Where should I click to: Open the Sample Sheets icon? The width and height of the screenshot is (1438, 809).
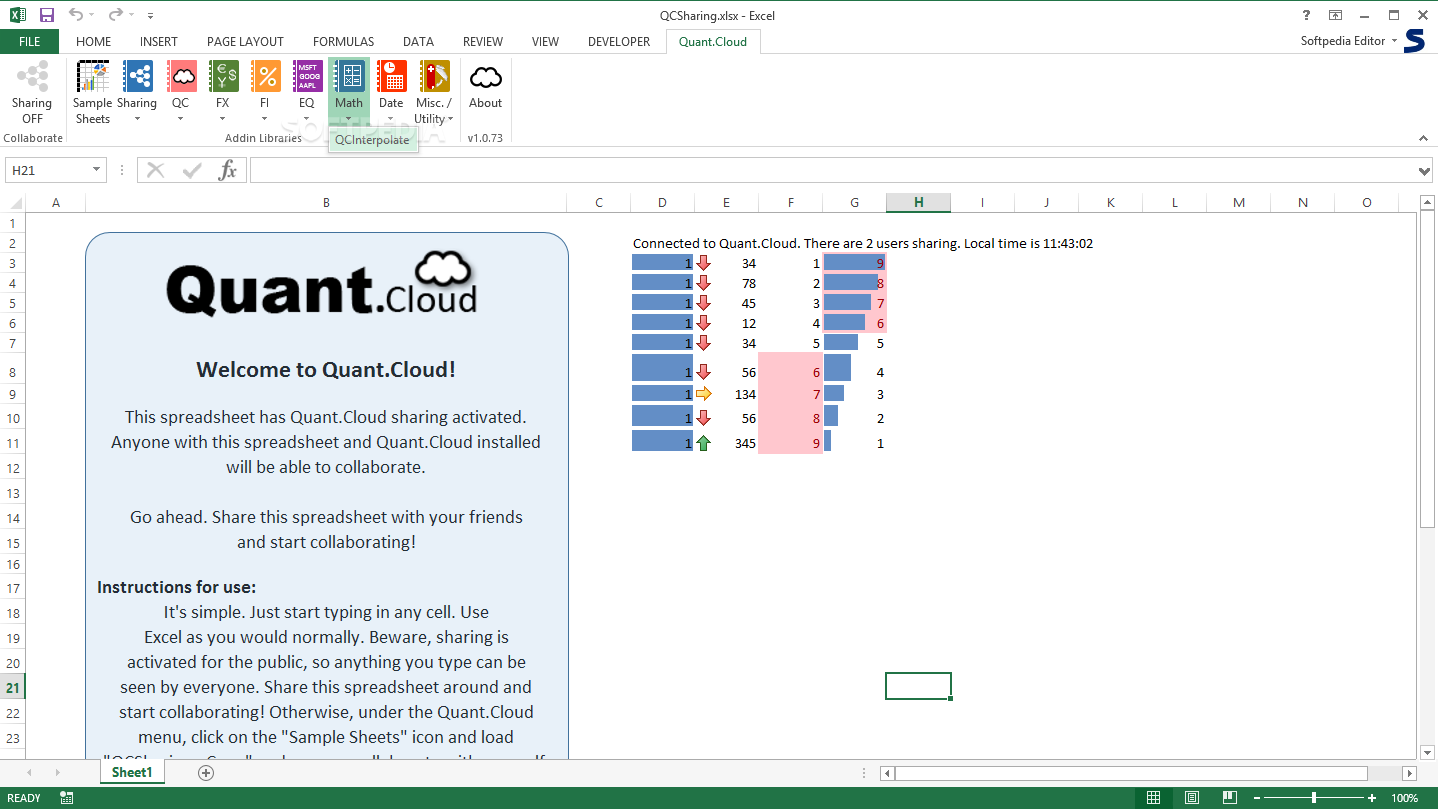93,92
